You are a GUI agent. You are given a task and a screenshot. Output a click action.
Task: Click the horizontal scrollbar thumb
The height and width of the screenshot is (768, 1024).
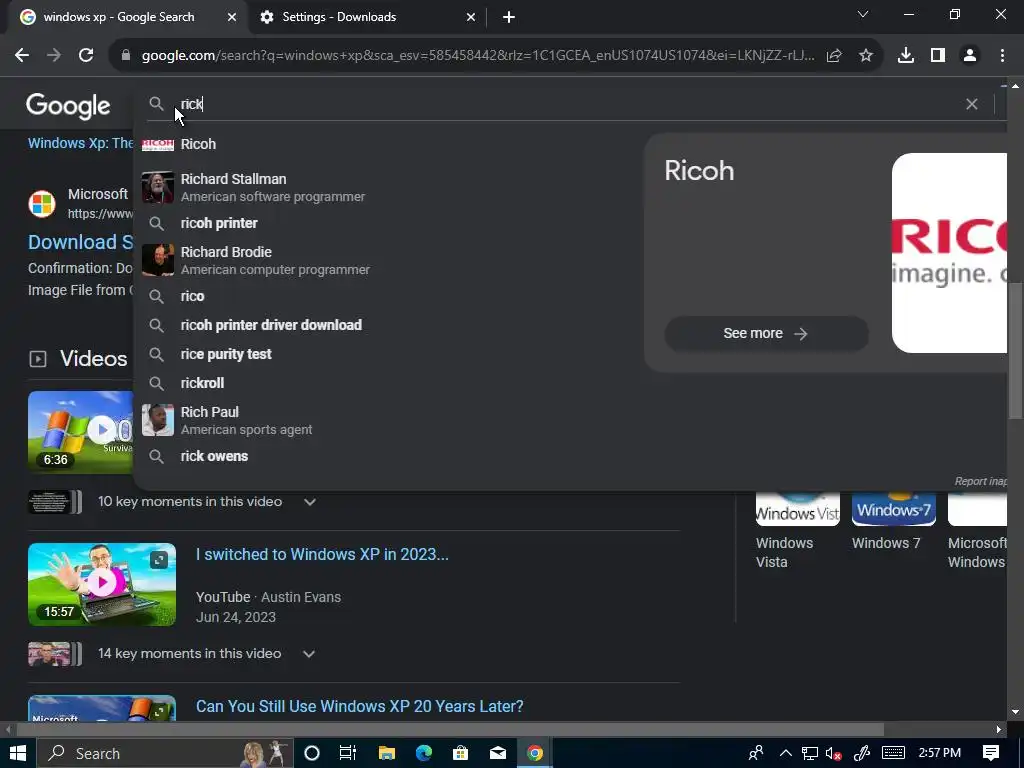(x=450, y=729)
